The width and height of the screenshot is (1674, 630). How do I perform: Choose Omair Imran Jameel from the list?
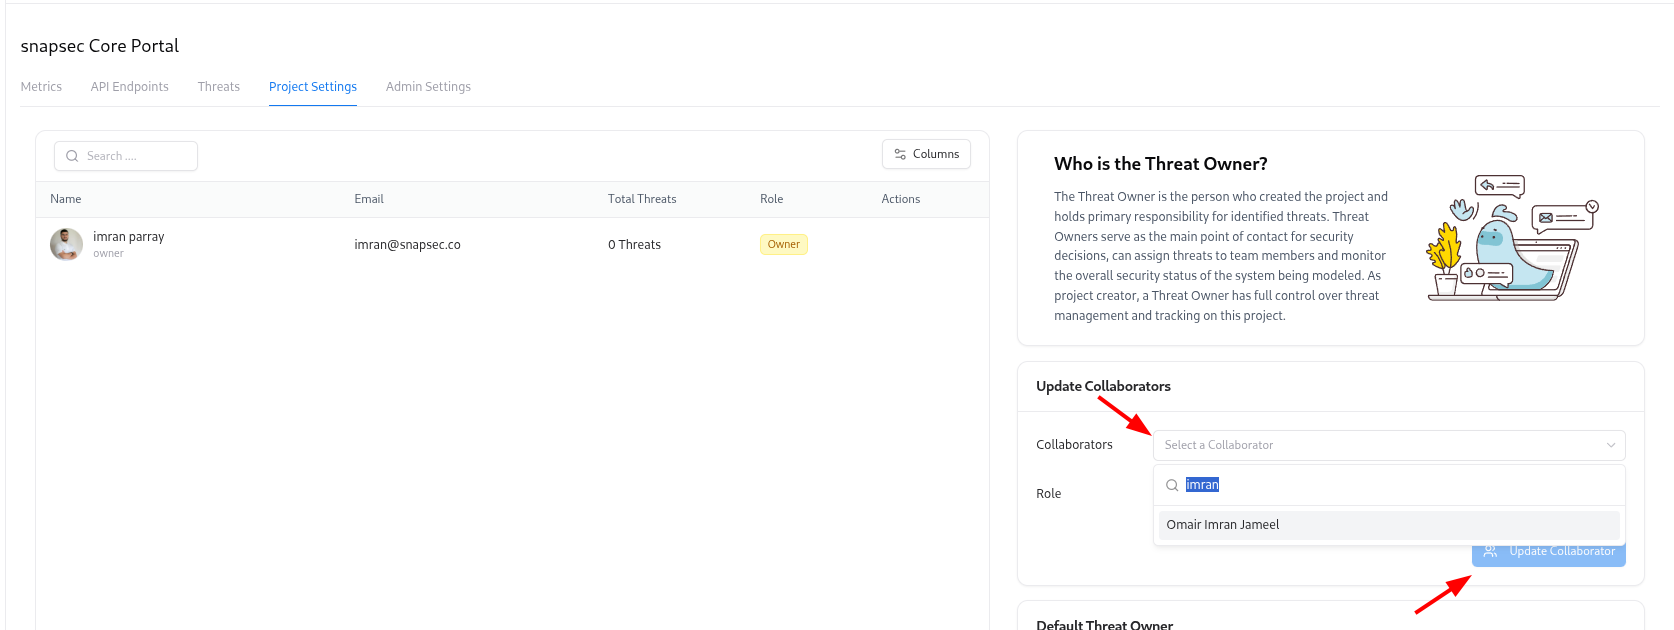(1389, 525)
